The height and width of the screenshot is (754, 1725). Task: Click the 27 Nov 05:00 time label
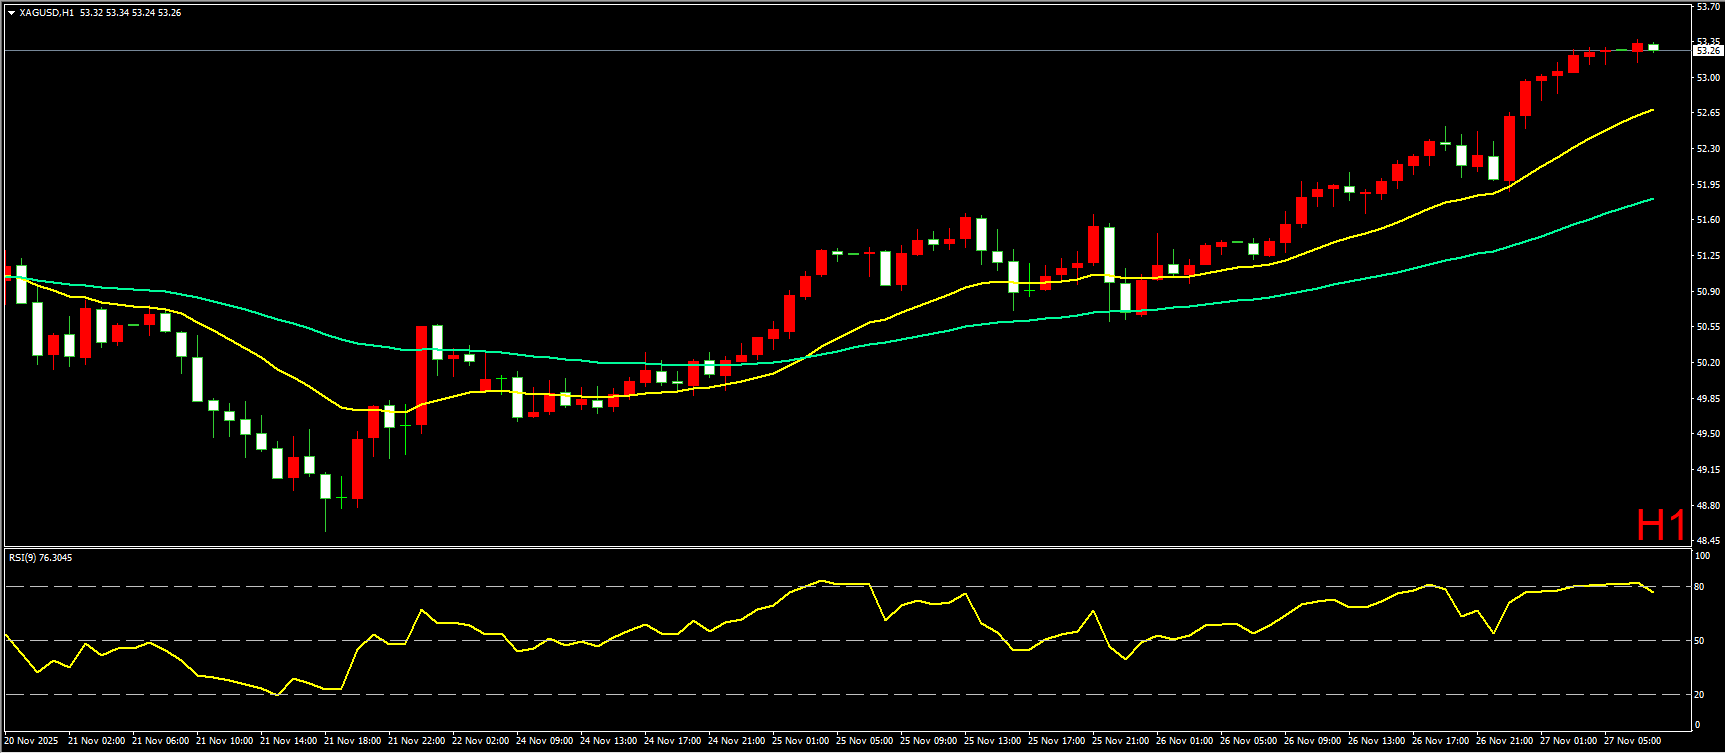(x=1632, y=741)
